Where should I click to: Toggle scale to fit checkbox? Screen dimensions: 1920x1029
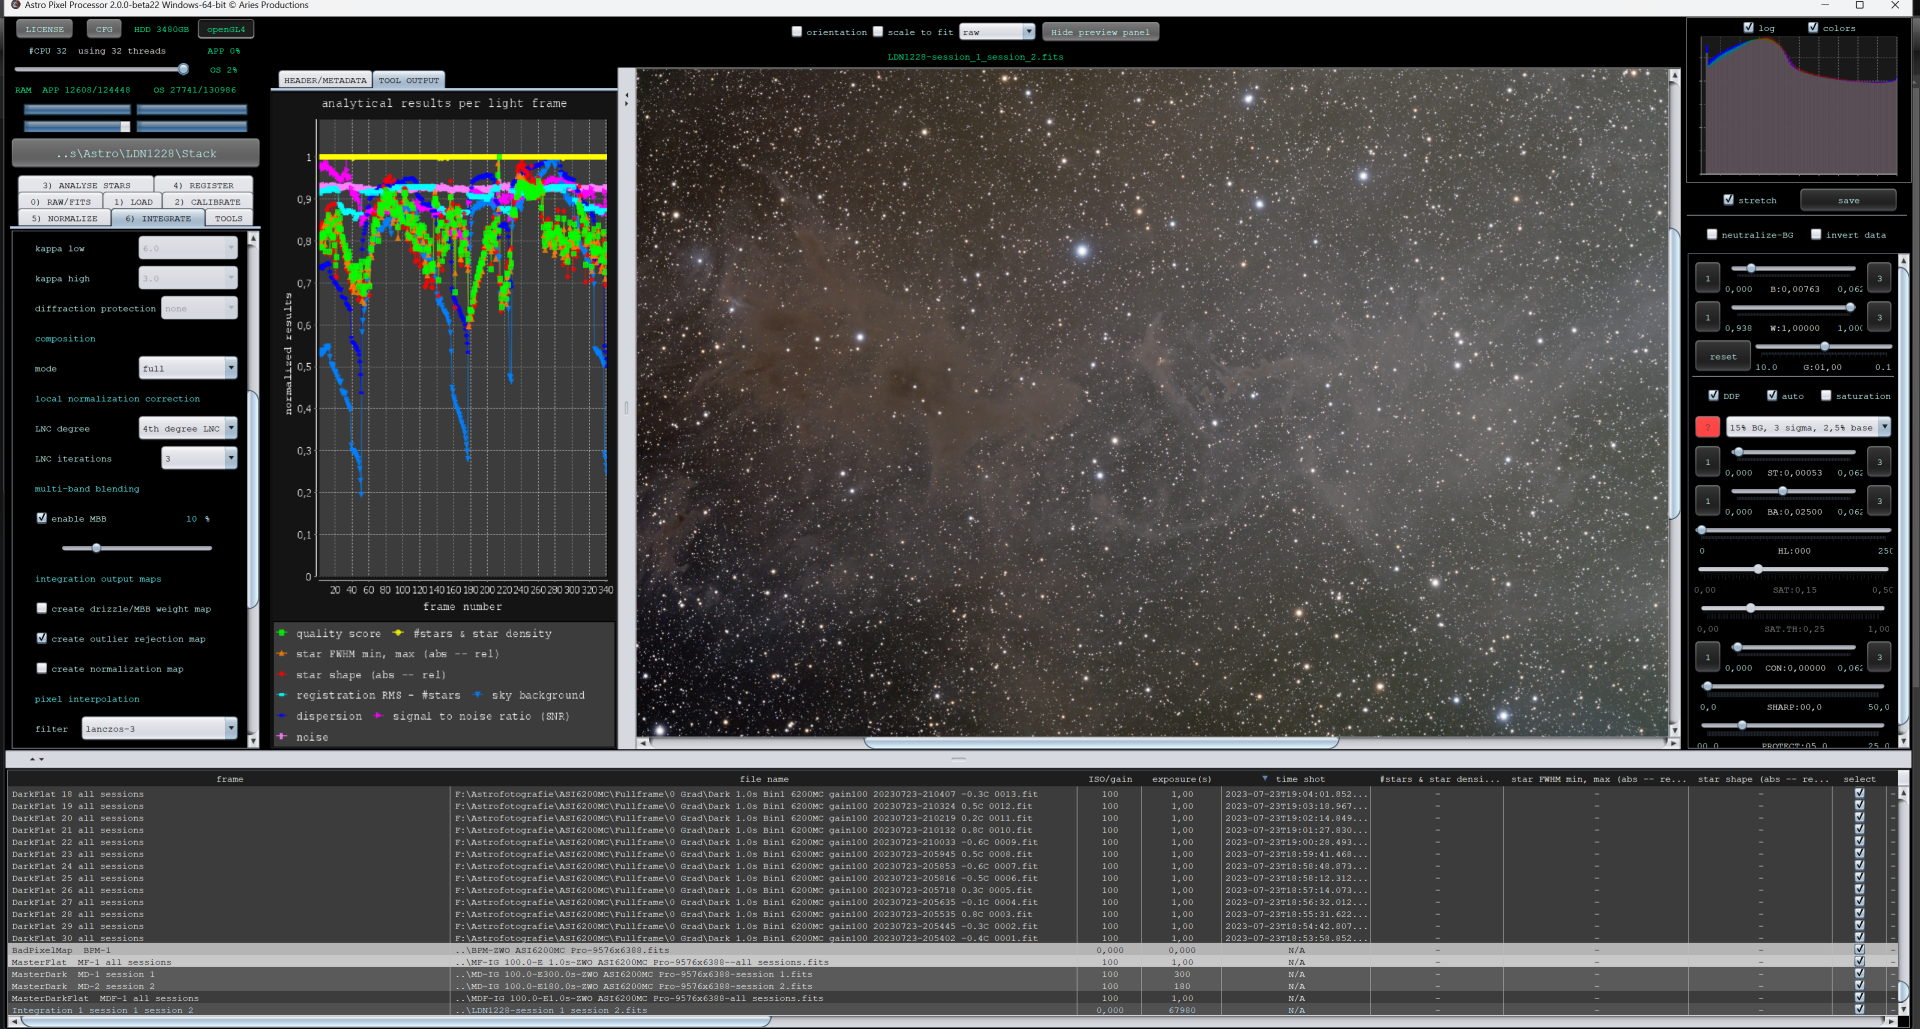click(878, 31)
